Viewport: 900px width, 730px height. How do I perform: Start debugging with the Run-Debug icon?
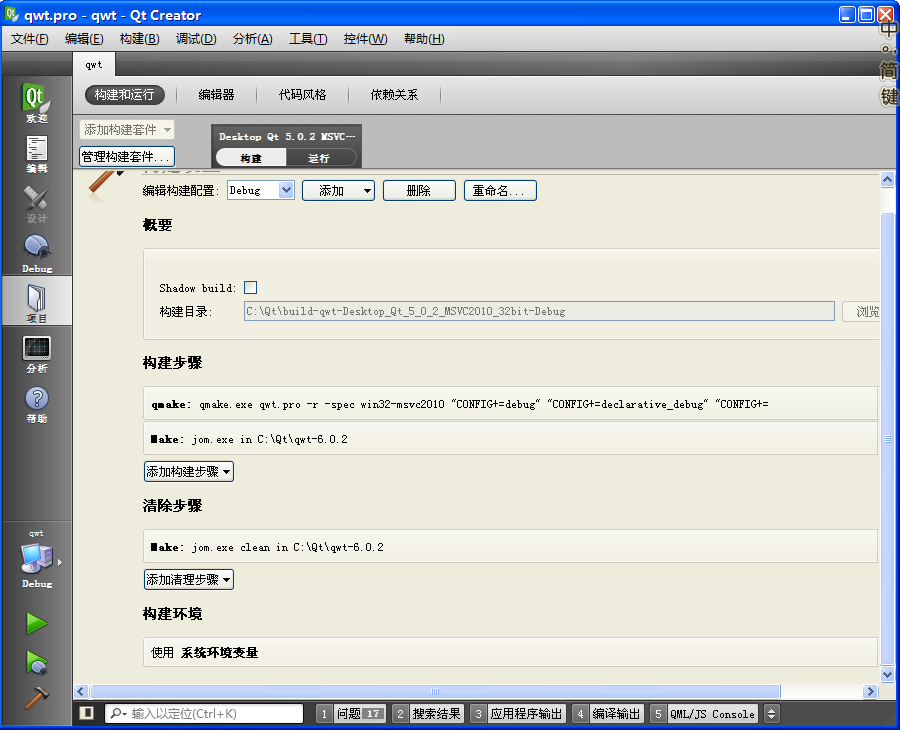37,663
